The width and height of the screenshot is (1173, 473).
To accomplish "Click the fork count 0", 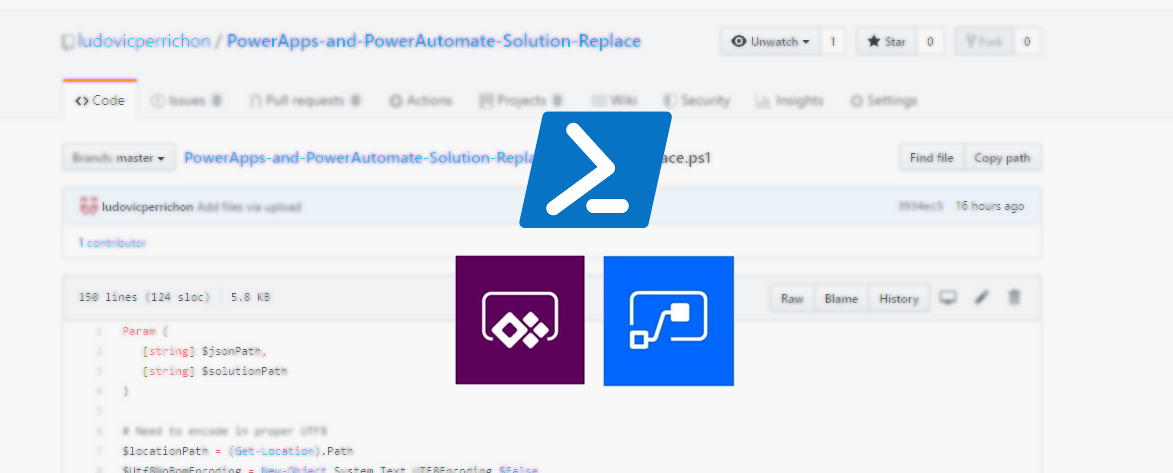I will click(x=1026, y=42).
